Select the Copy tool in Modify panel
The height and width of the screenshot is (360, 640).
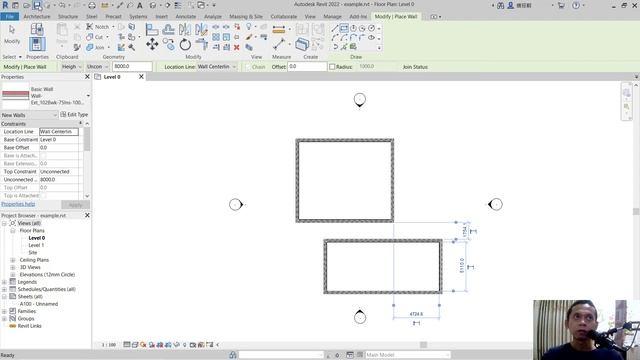point(168,44)
